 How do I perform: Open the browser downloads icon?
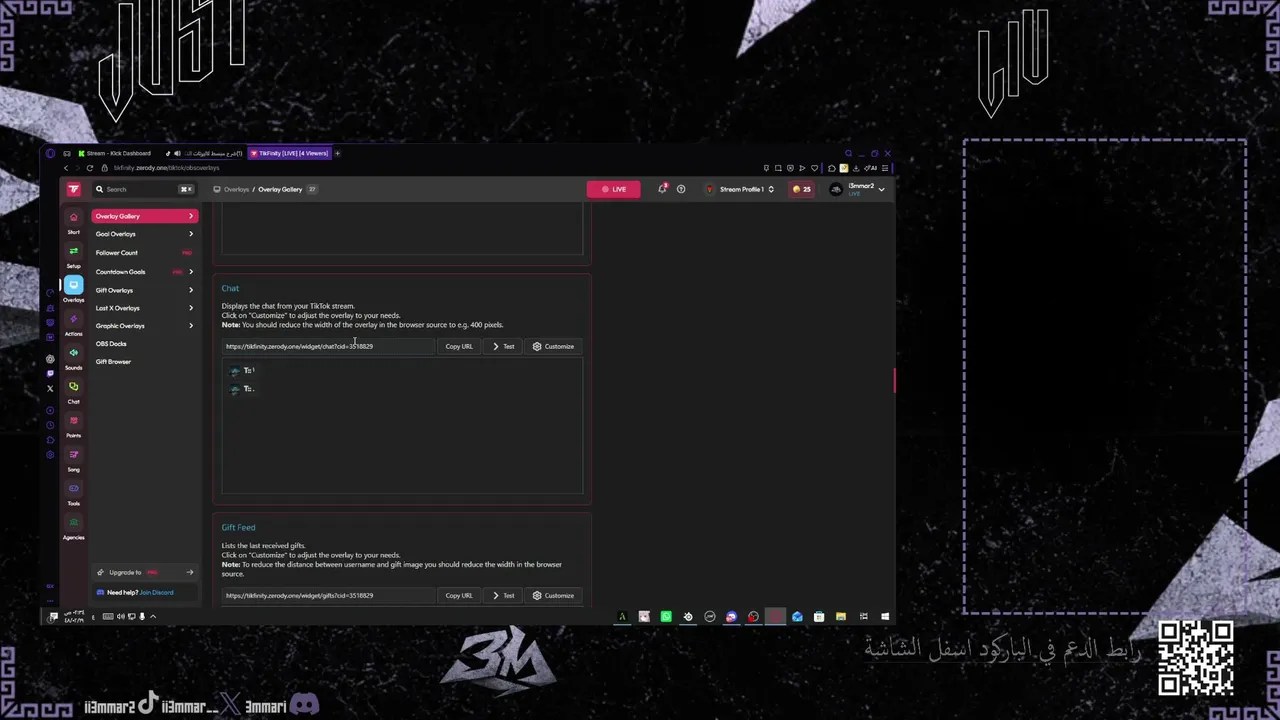tap(855, 168)
